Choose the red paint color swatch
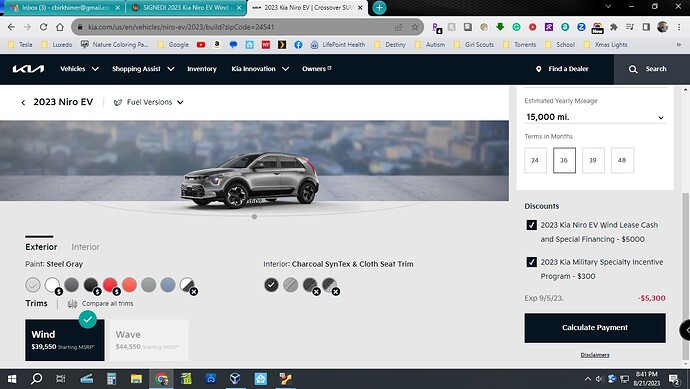This screenshot has width=690, height=389. (x=110, y=285)
